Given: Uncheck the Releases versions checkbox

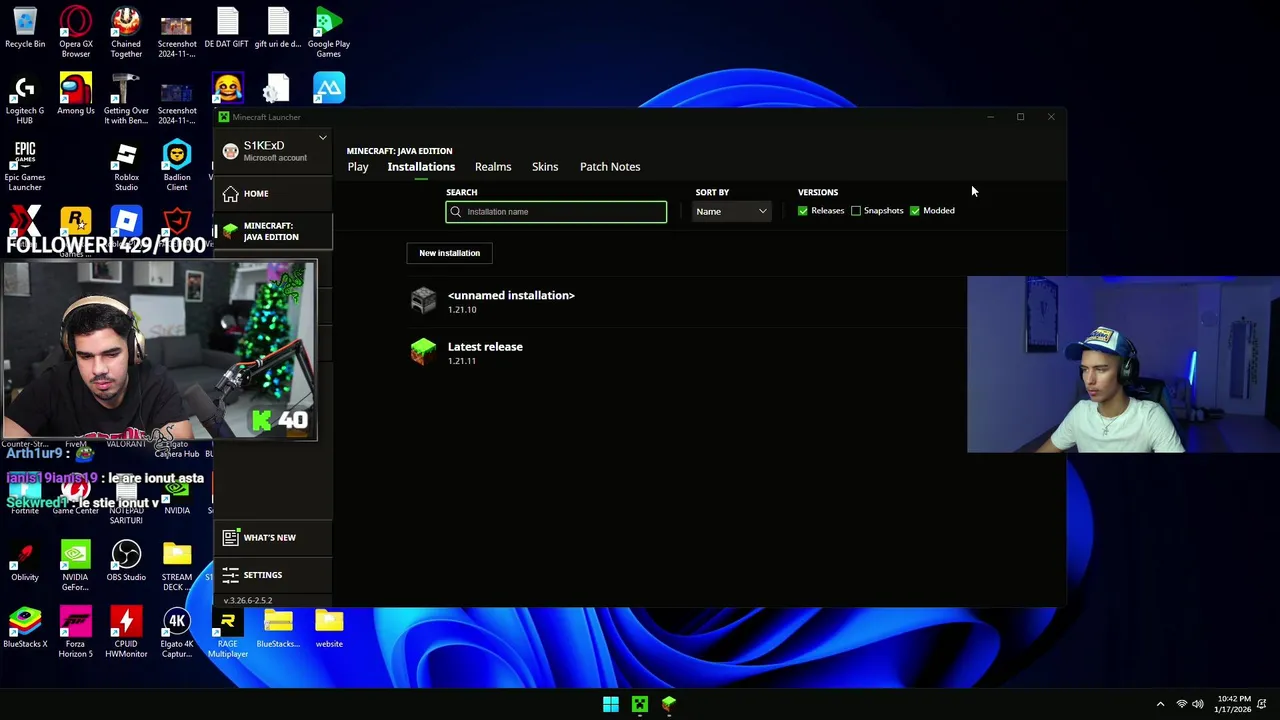Looking at the screenshot, I should 803,211.
